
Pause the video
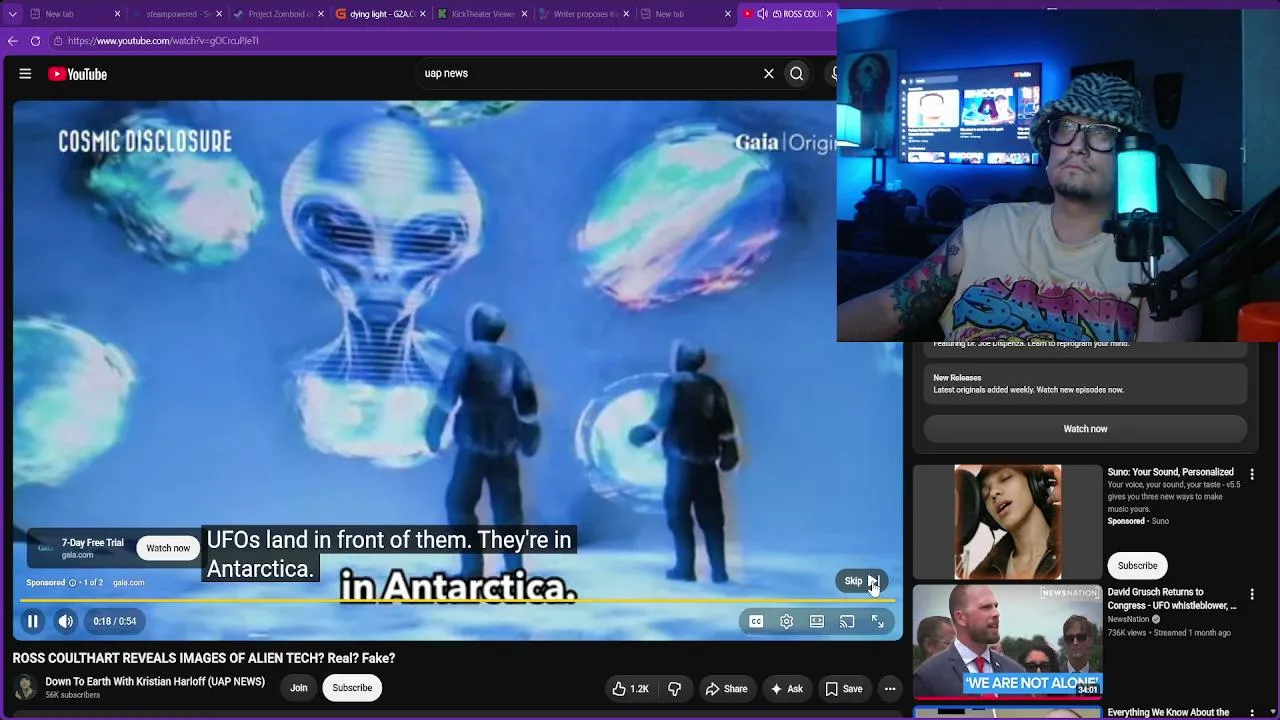coord(32,621)
